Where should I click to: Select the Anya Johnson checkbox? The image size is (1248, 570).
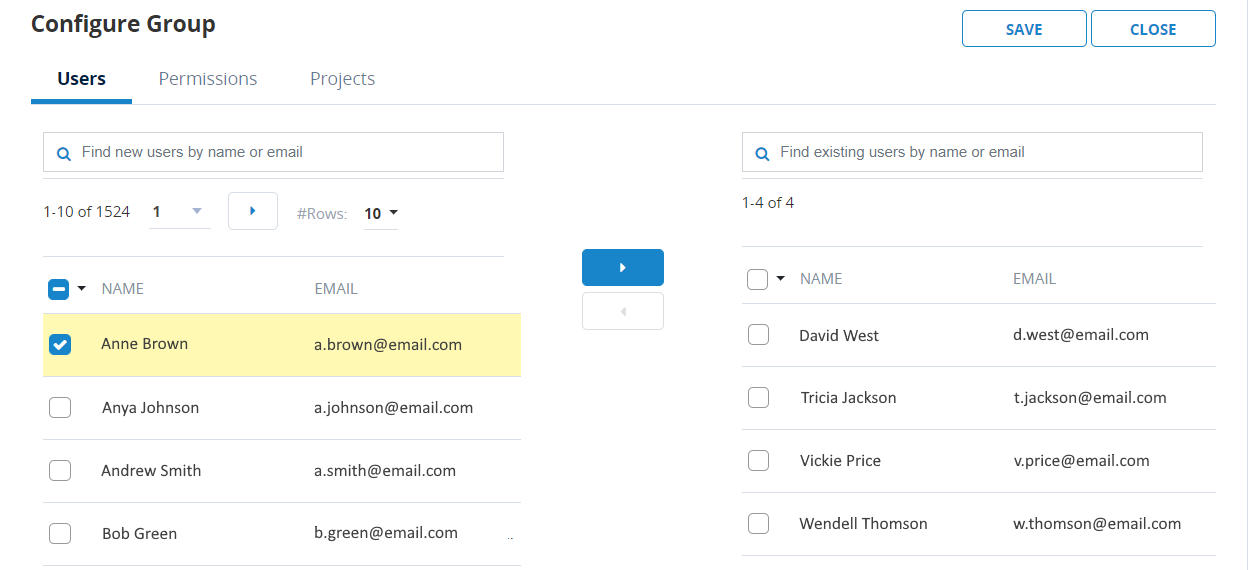60,408
